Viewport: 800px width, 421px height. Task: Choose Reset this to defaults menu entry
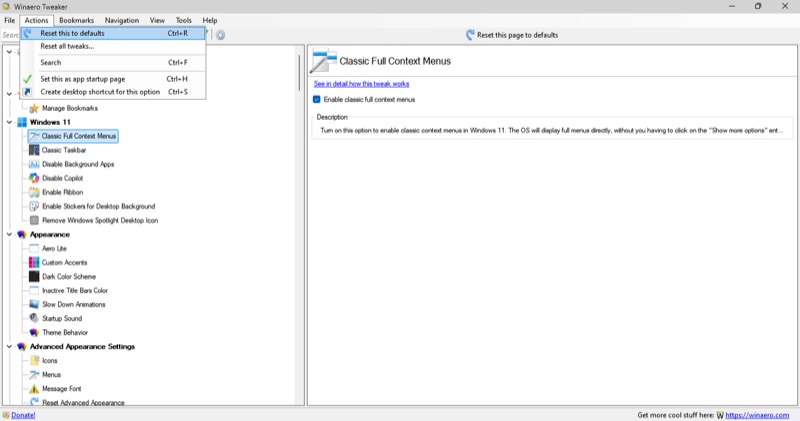point(113,33)
